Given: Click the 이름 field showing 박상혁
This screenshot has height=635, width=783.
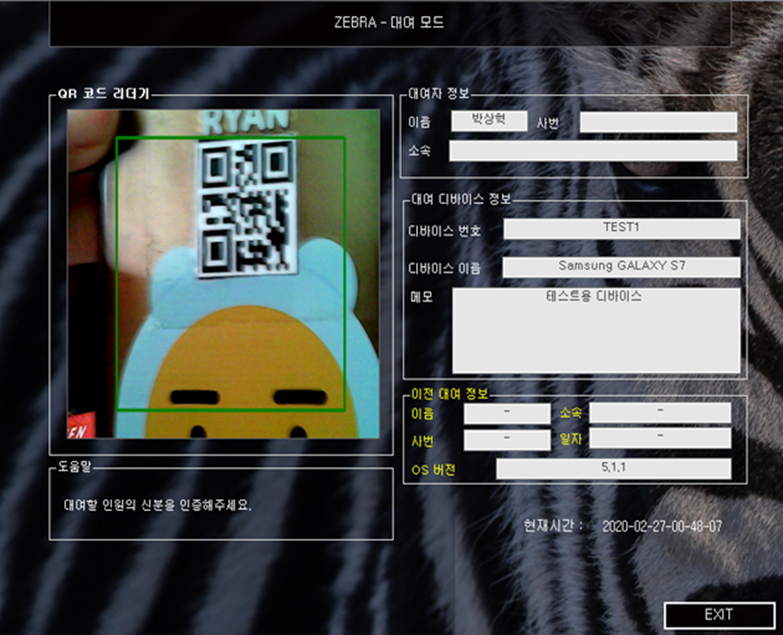Looking at the screenshot, I should click(x=489, y=121).
